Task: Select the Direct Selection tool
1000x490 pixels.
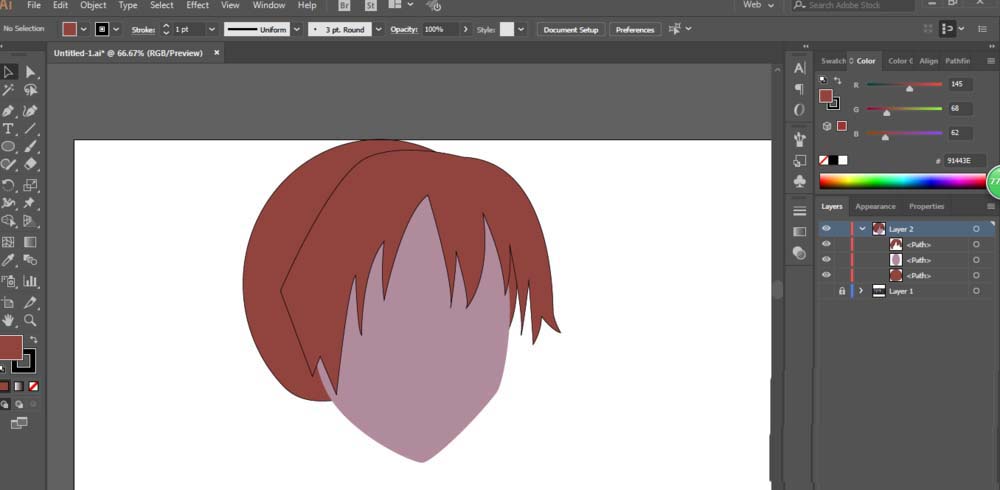Action: [30, 72]
